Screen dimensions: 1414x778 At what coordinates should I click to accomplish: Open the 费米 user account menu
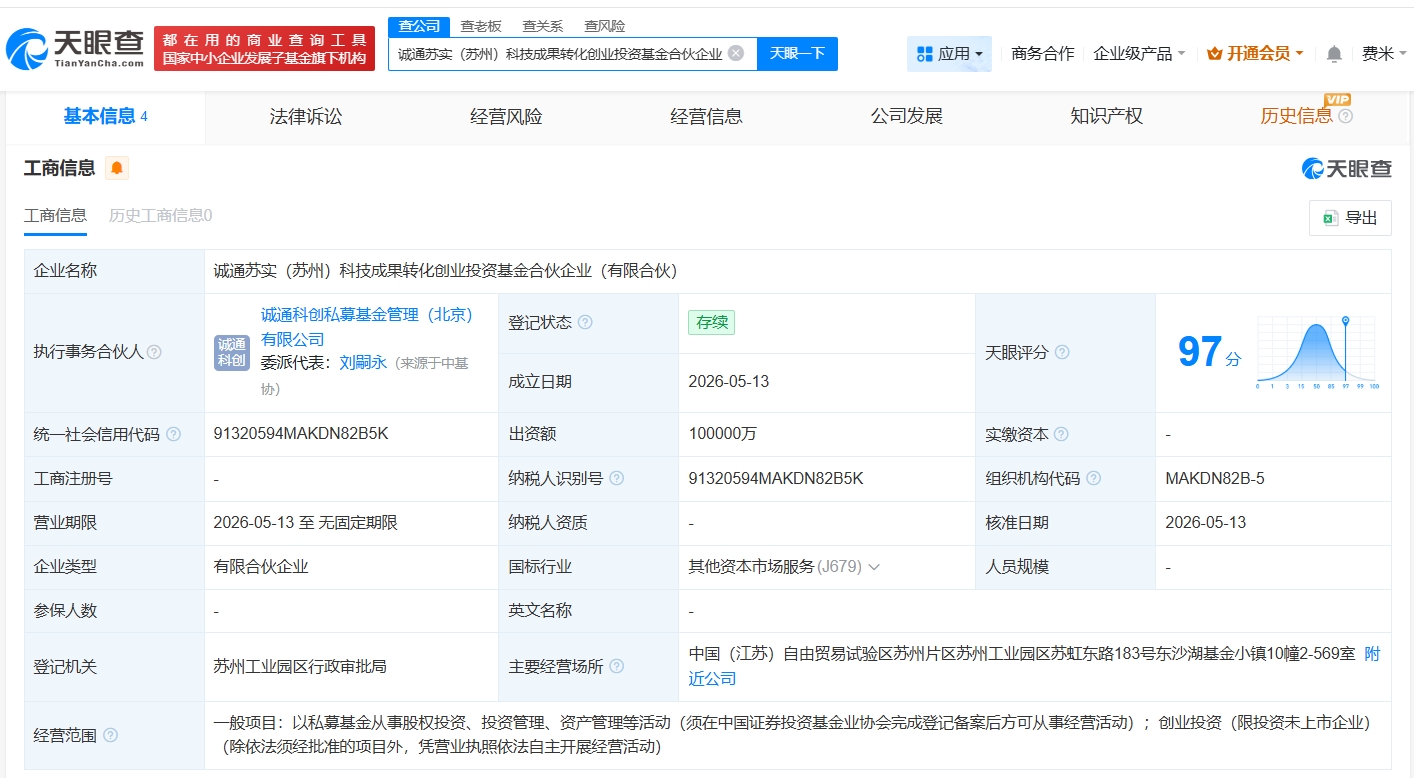[x=1384, y=54]
